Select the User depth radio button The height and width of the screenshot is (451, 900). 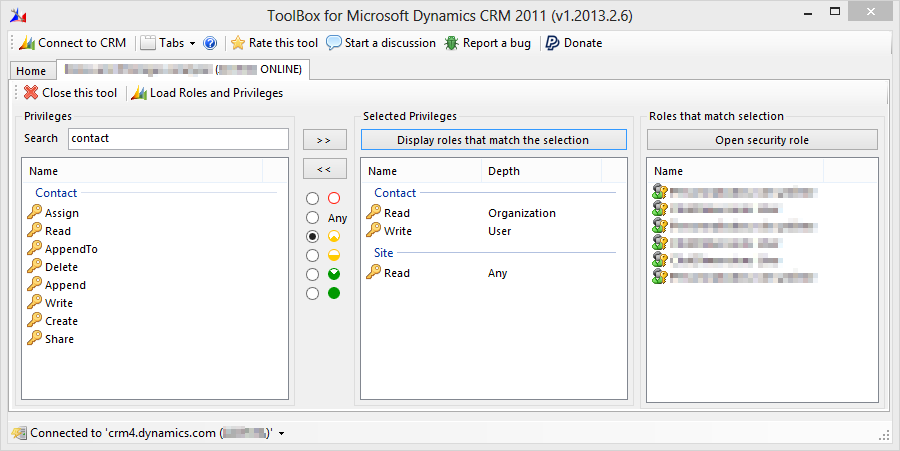(312, 236)
